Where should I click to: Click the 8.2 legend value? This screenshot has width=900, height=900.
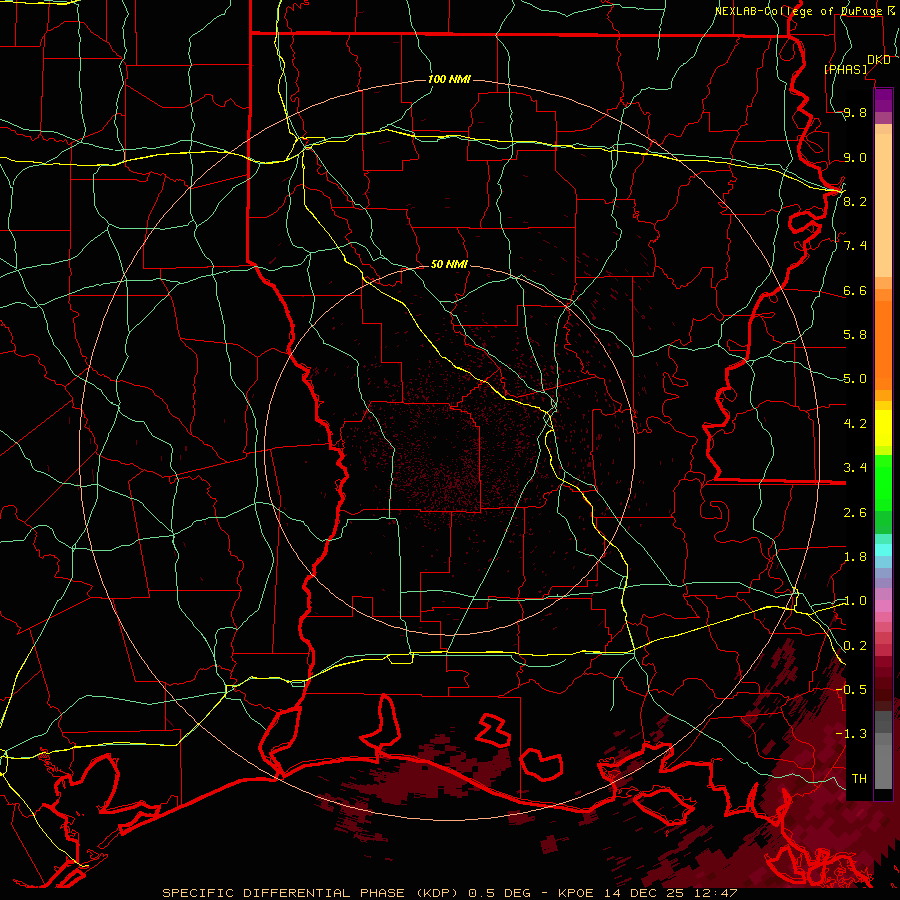(x=855, y=201)
